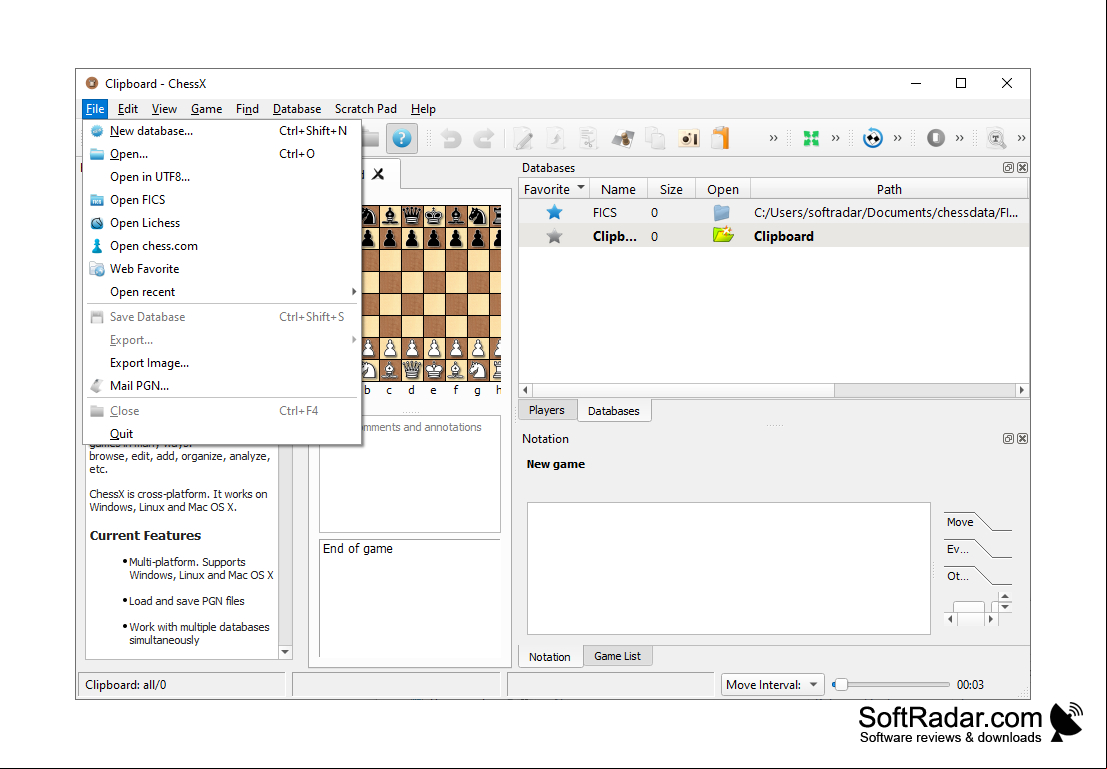Expand hidden toolbar items after clipboard icon
The width and height of the screenshot is (1107, 769).
[773, 138]
